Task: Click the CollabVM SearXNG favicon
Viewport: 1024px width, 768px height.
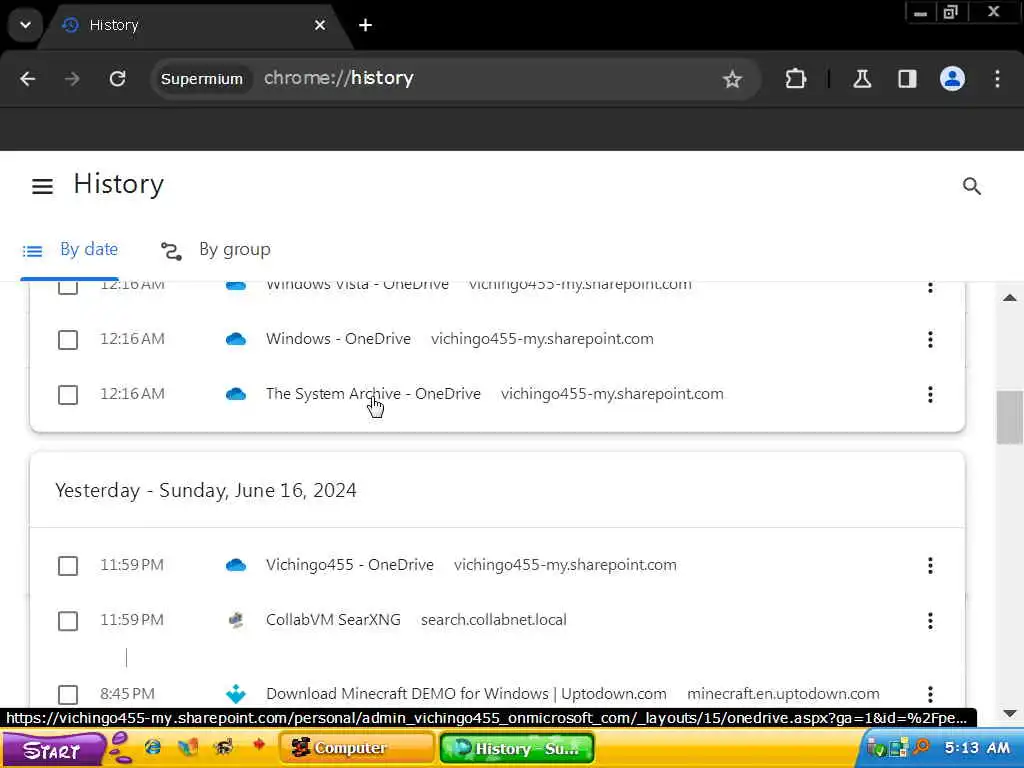Action: 236,620
